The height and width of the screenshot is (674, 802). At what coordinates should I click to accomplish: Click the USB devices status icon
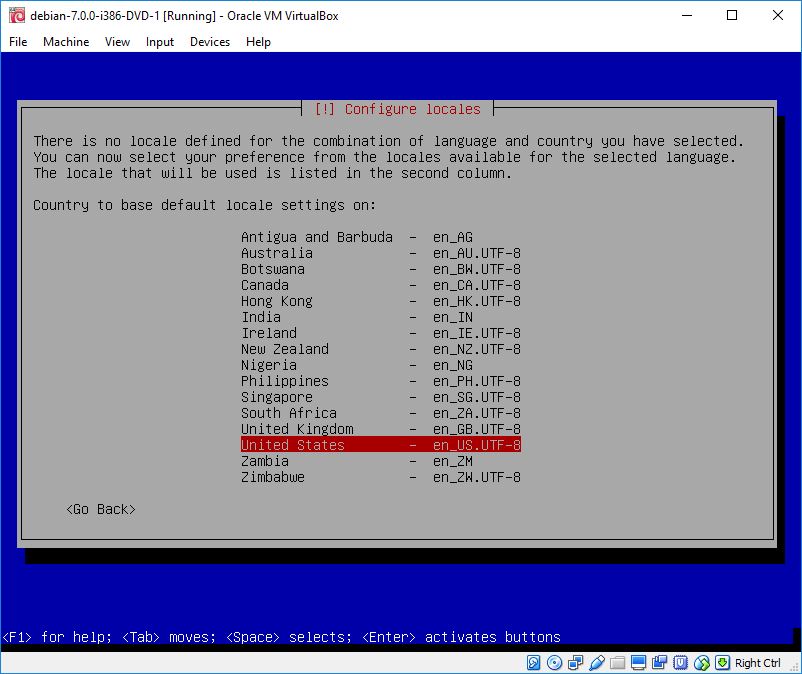[596, 663]
